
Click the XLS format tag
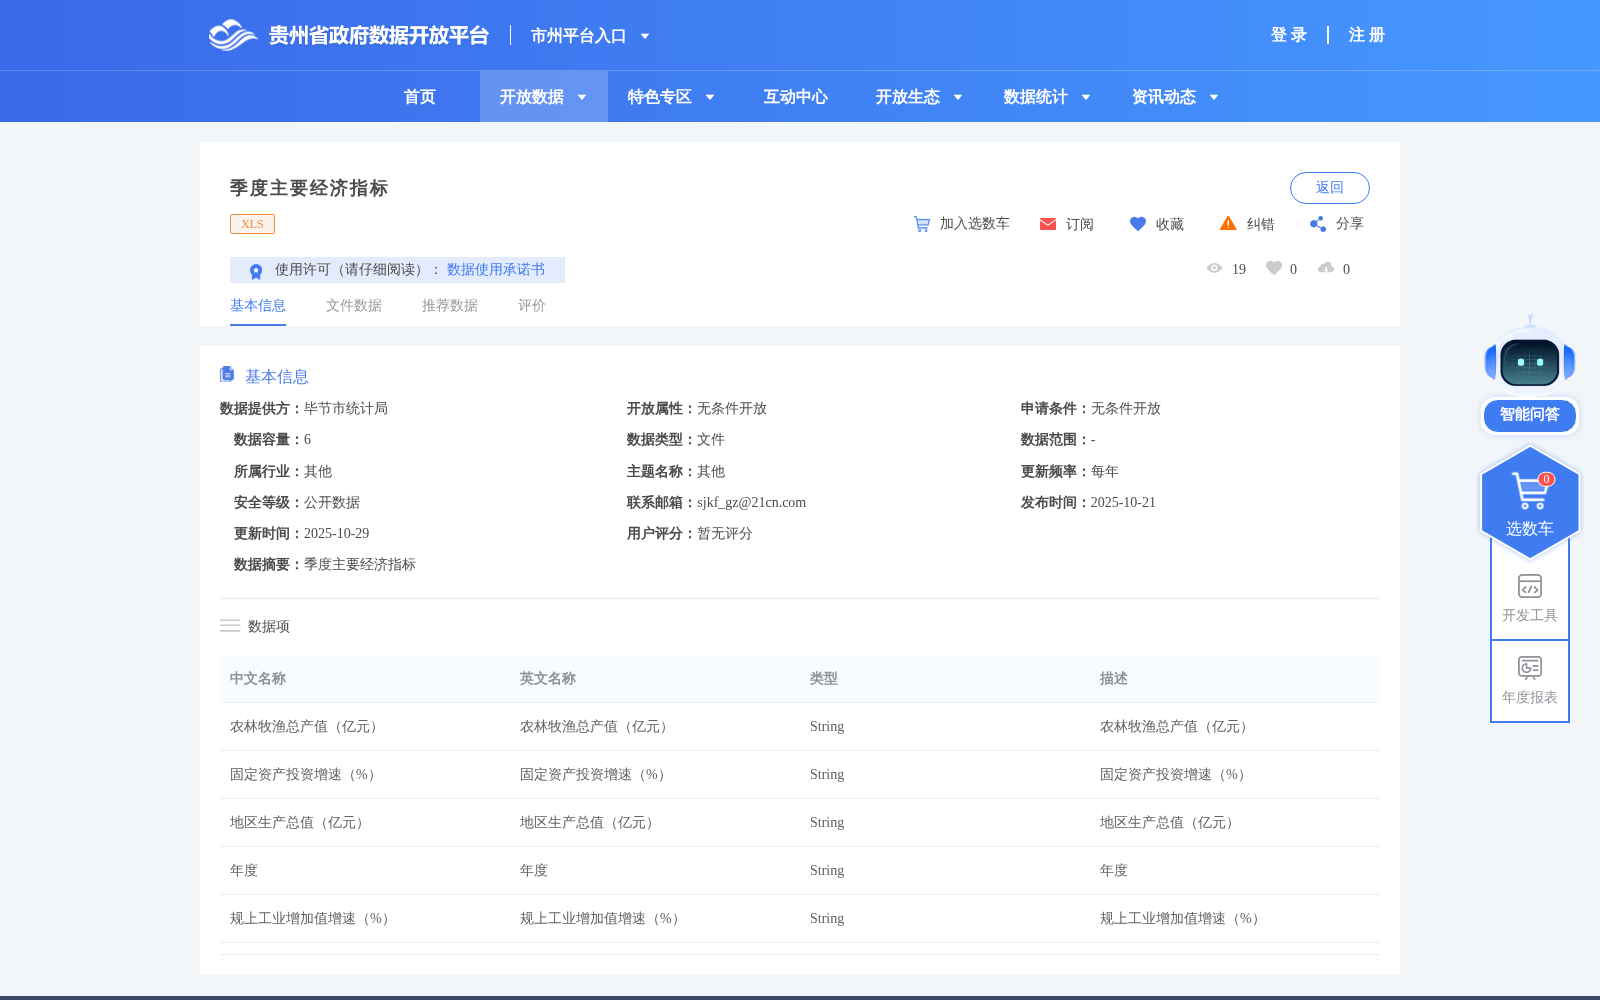click(x=252, y=224)
